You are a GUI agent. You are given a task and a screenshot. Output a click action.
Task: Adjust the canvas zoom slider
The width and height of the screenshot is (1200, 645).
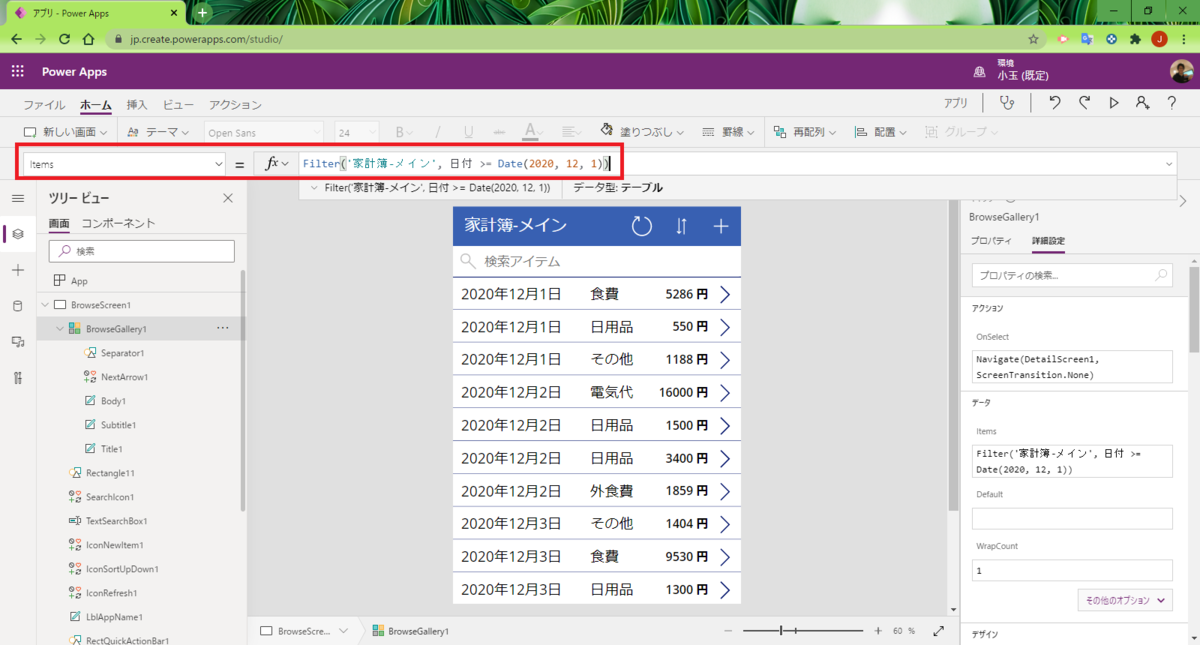(x=803, y=631)
